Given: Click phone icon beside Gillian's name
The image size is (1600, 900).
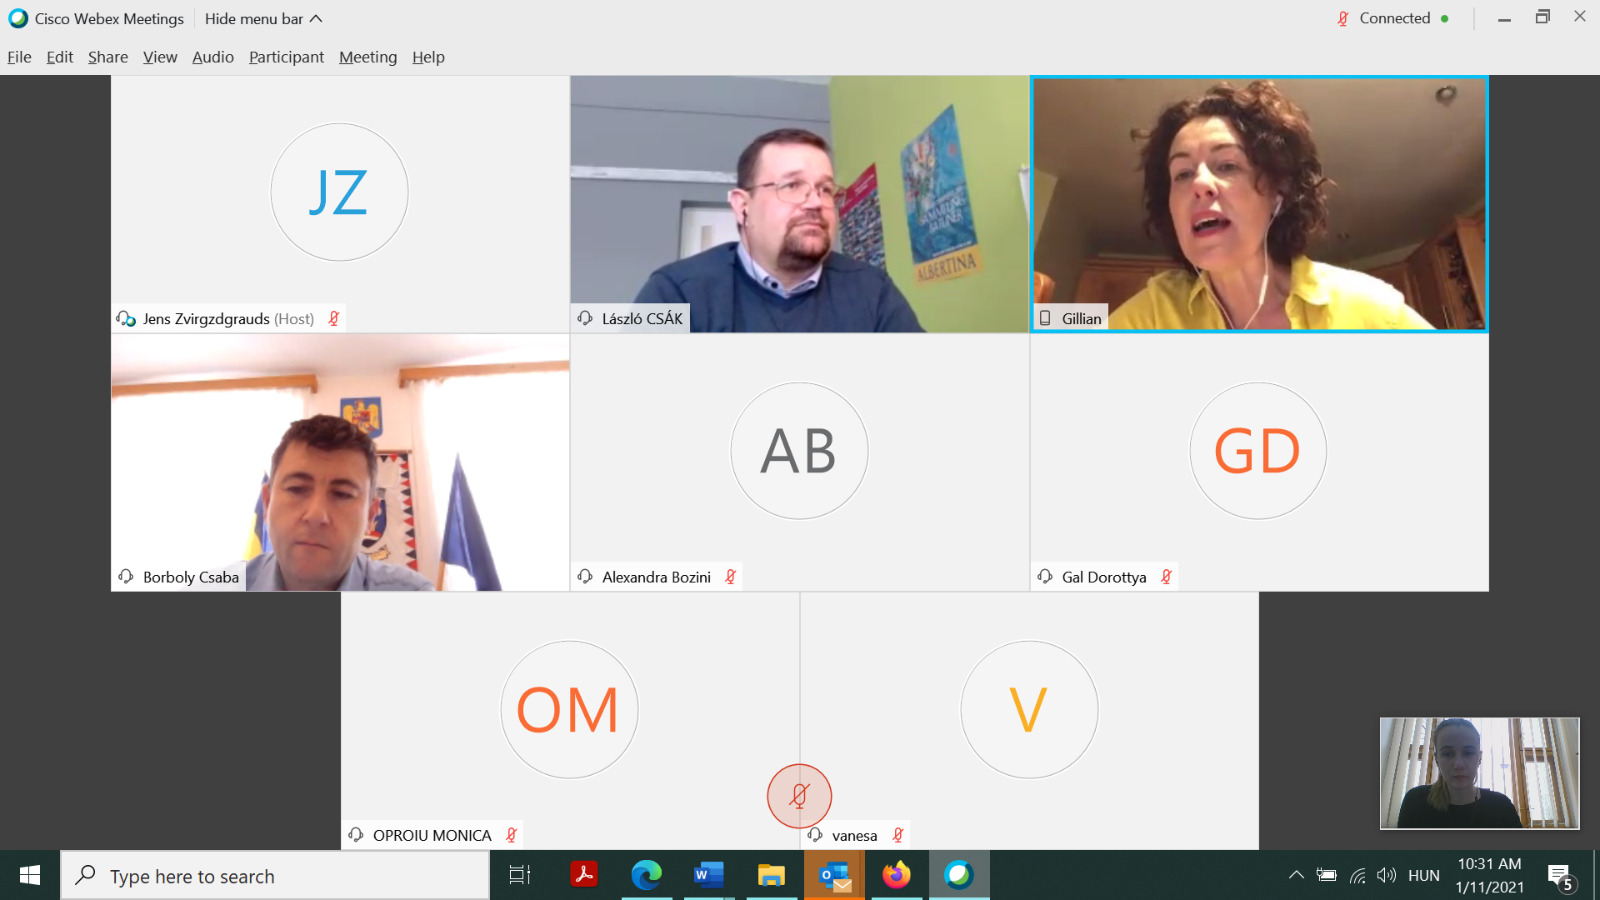Looking at the screenshot, I should (x=1045, y=318).
